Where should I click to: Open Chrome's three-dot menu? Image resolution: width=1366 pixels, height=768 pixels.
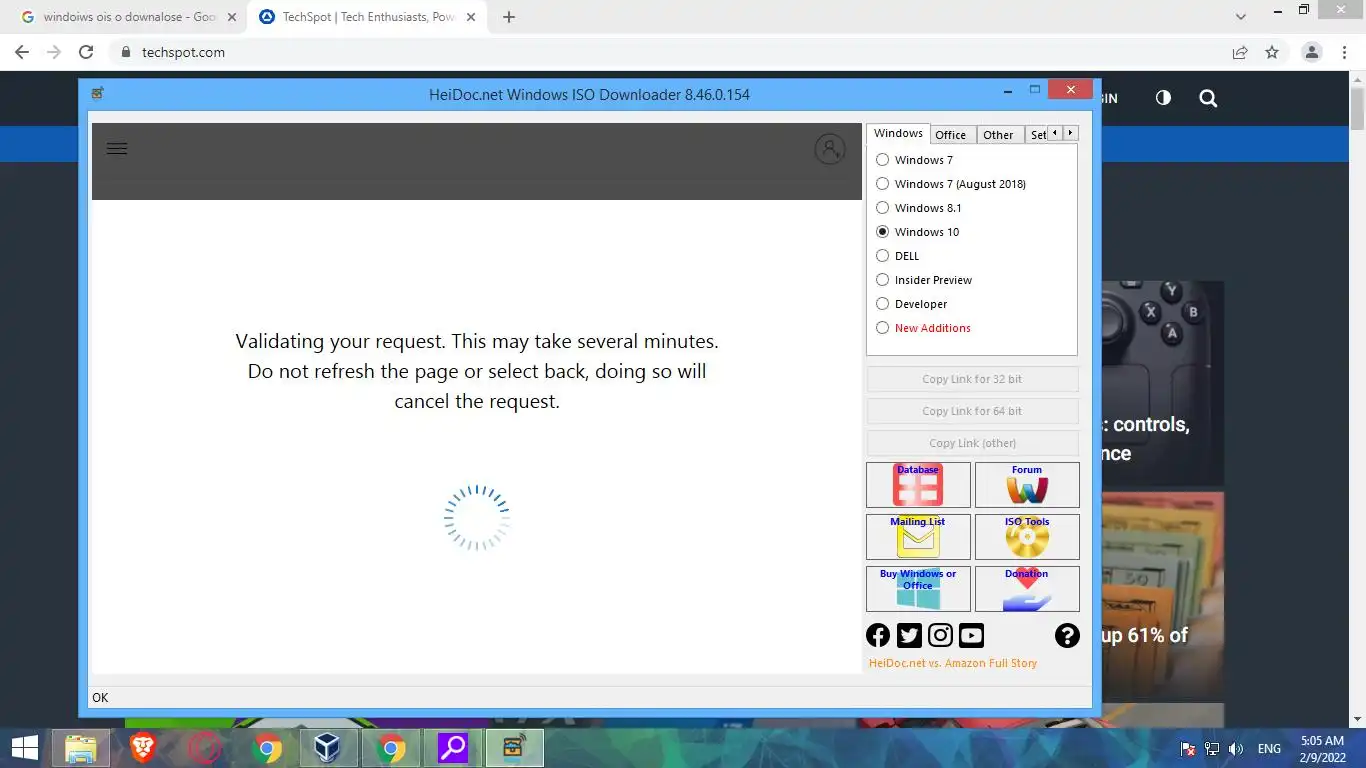click(x=1345, y=52)
